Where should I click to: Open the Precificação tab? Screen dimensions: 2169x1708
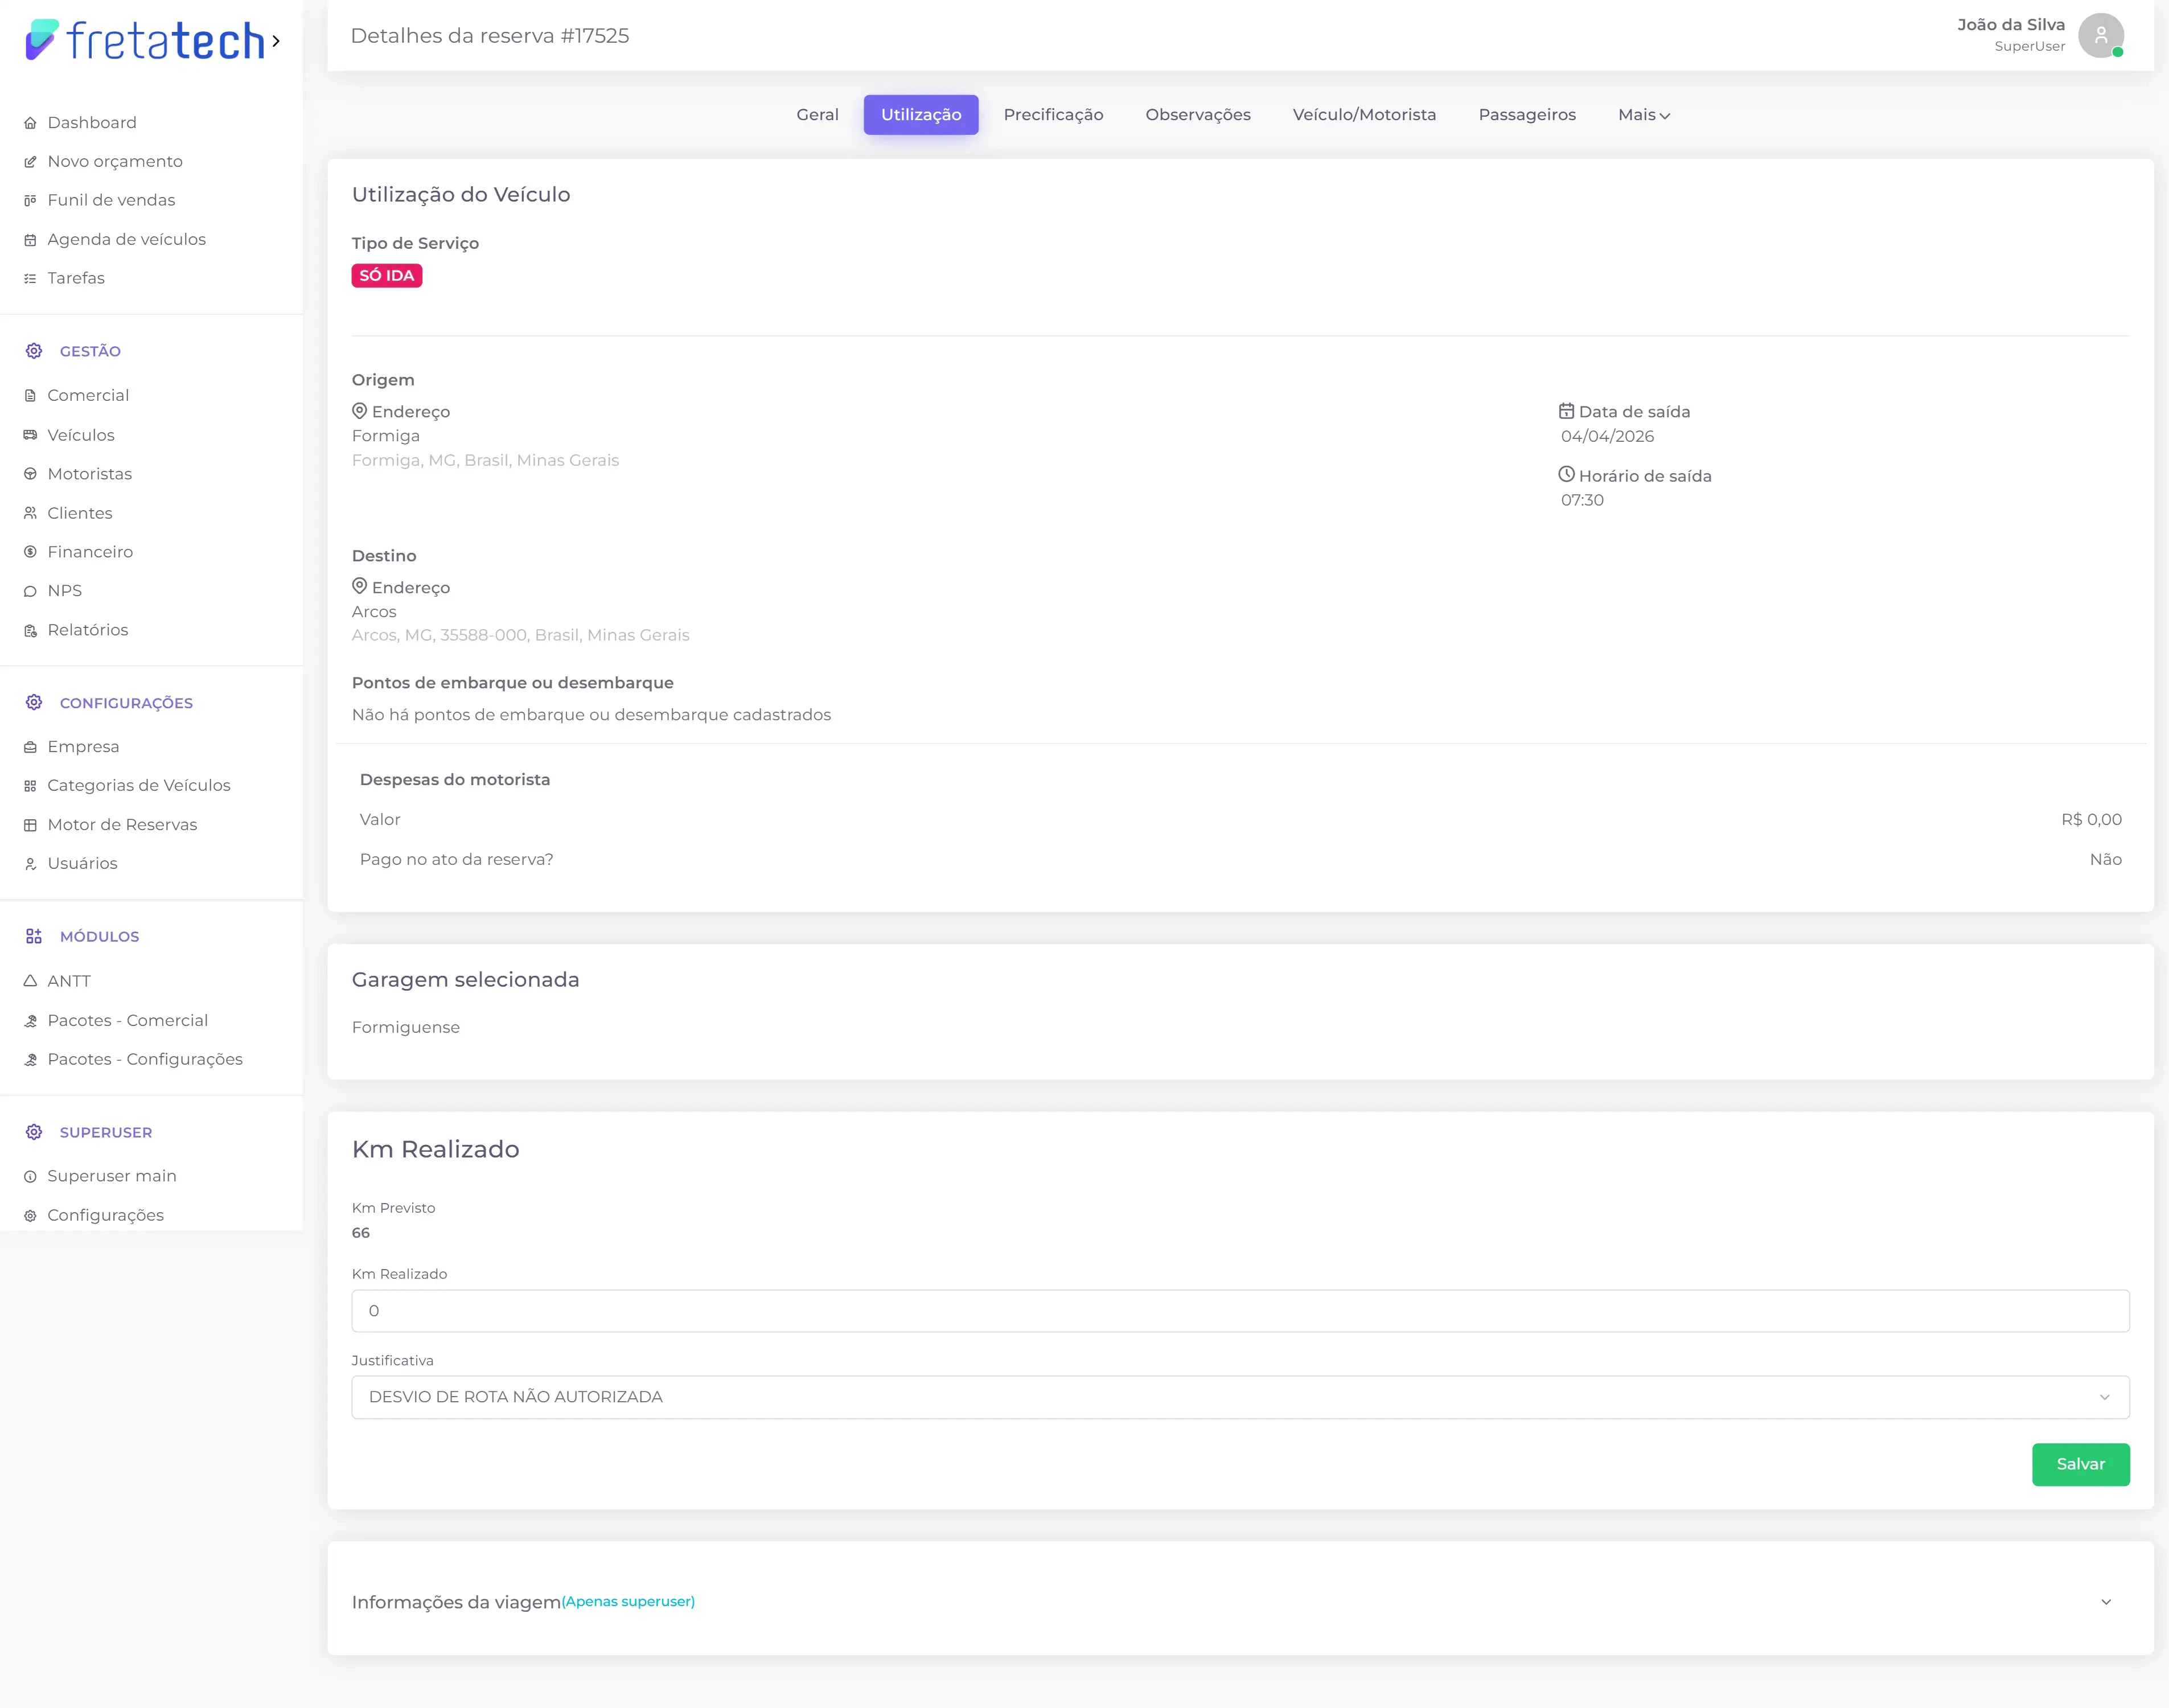click(x=1053, y=115)
